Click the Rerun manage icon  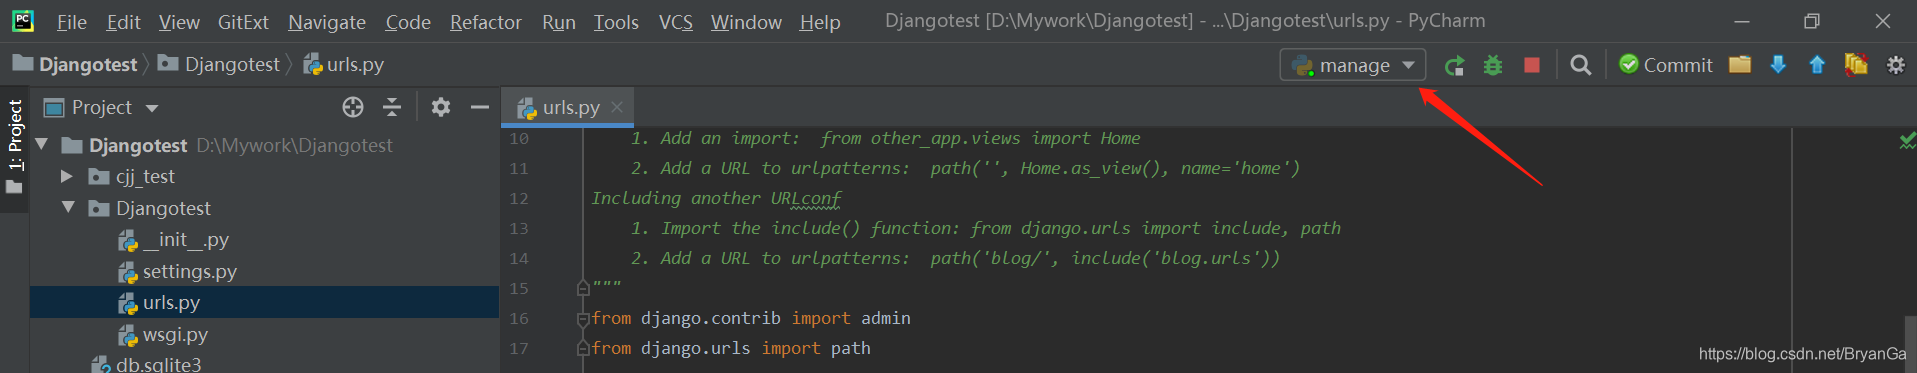pos(1454,65)
